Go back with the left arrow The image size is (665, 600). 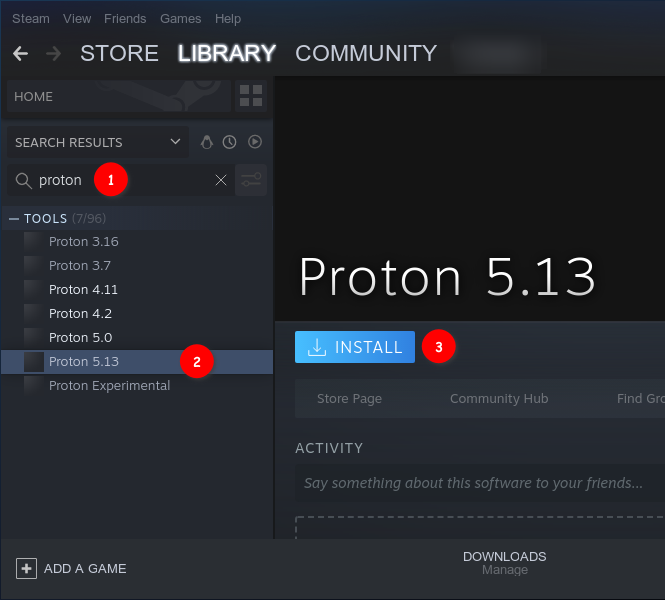(x=20, y=53)
